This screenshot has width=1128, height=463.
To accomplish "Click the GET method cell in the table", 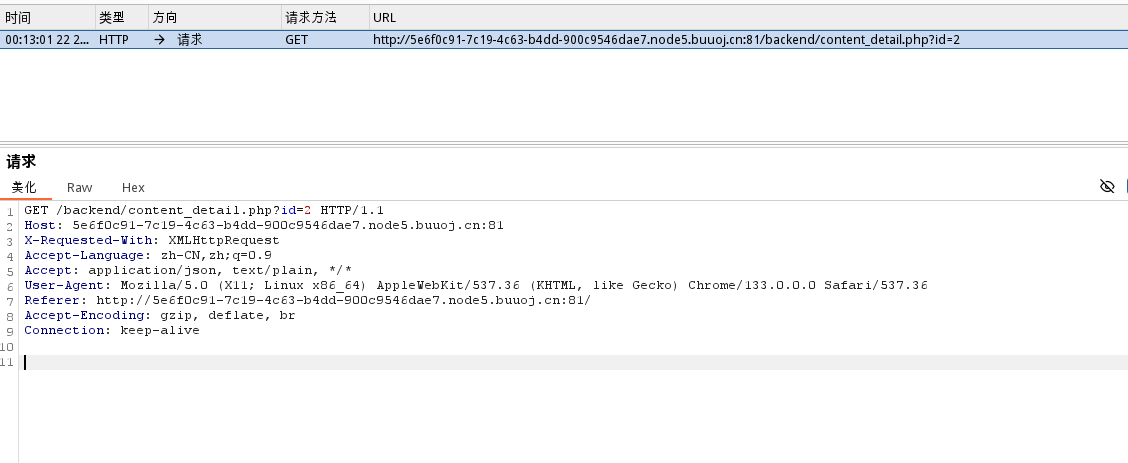I will click(296, 40).
